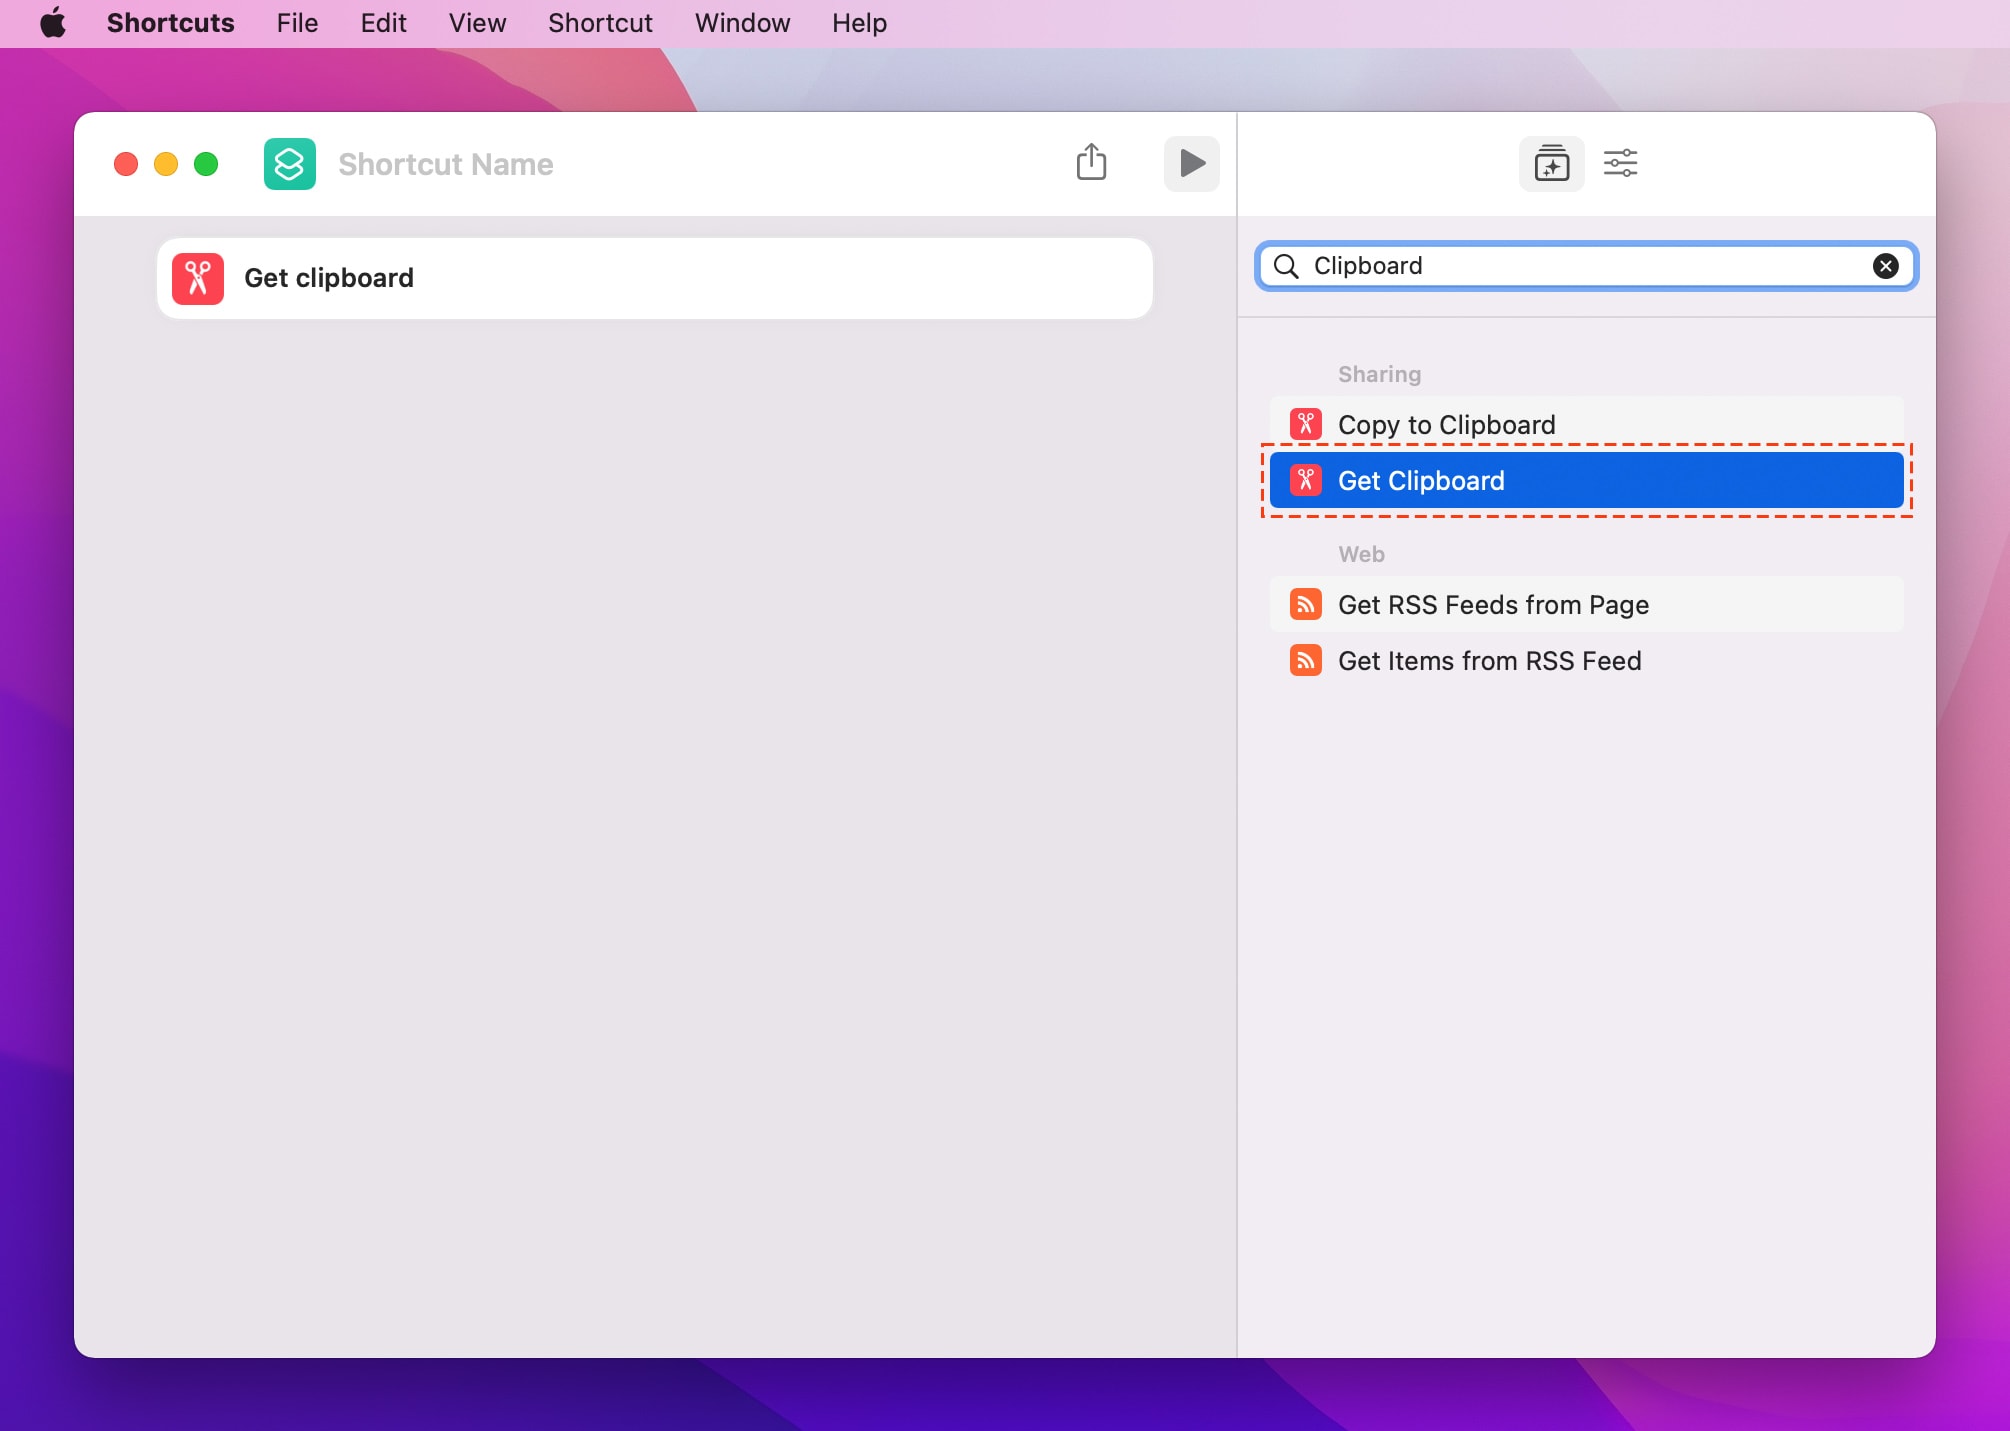Click the RSS icon beside Get RSS Feeds from Page

(x=1306, y=604)
